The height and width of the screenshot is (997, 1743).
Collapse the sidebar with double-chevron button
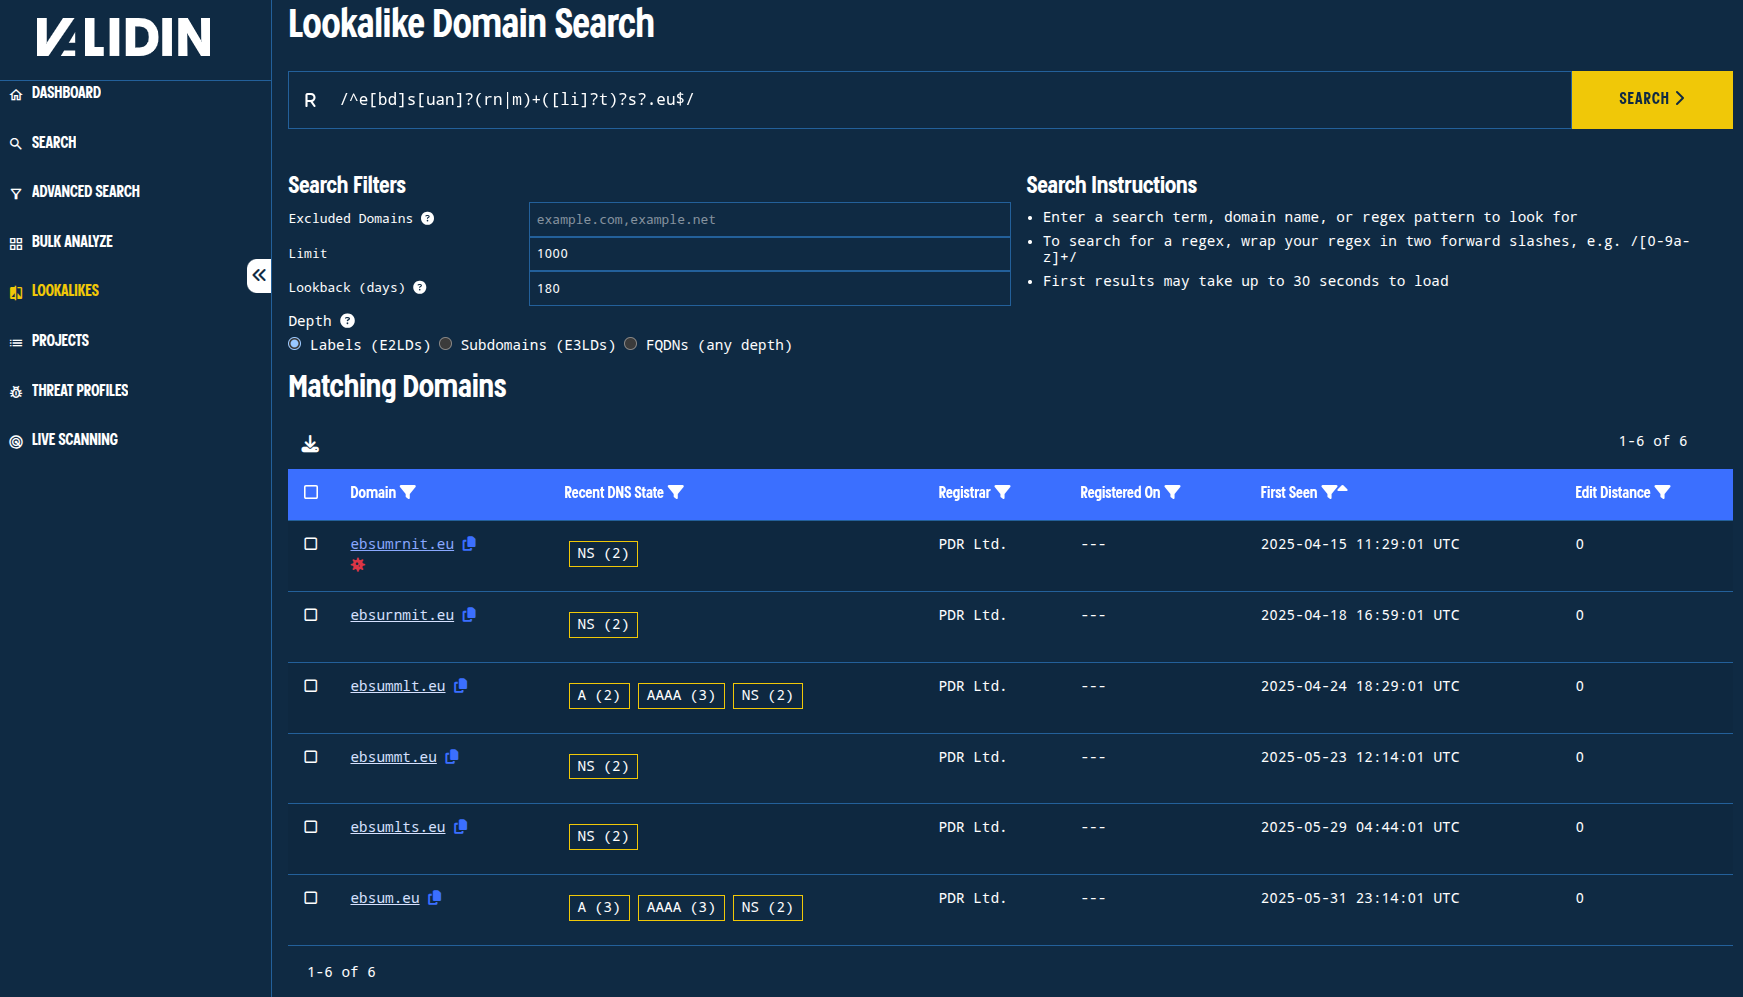pyautogui.click(x=259, y=275)
